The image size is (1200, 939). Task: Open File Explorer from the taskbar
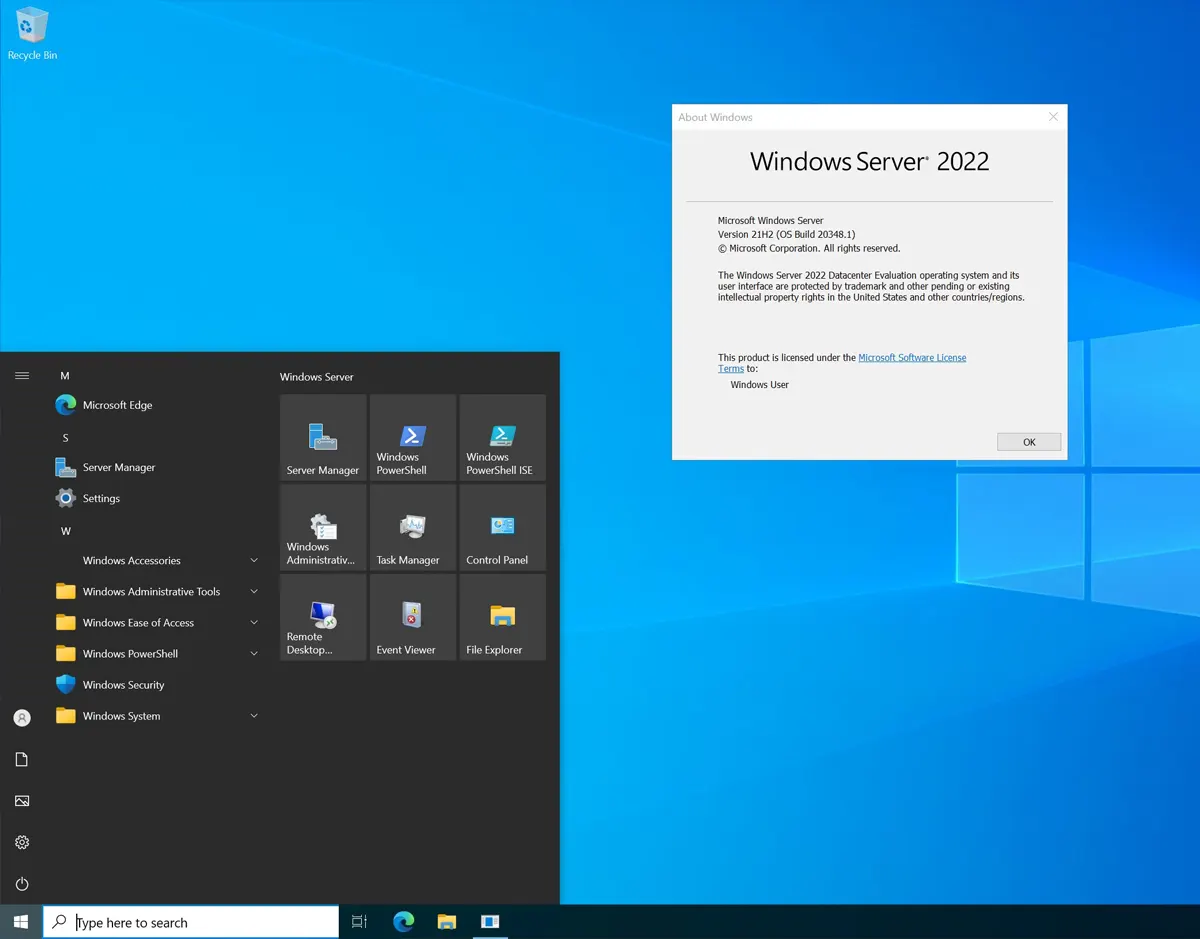pyautogui.click(x=447, y=922)
